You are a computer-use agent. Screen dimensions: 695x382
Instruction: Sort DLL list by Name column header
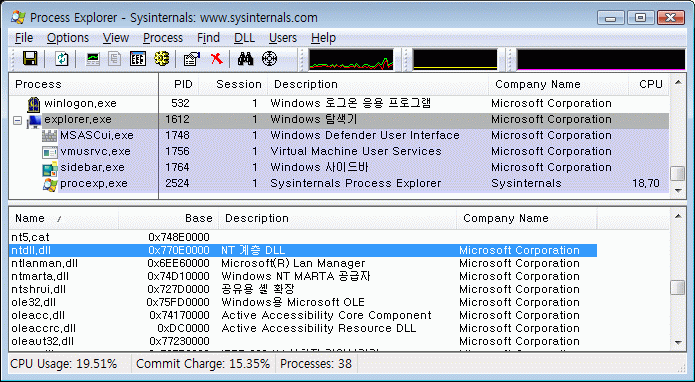(64, 218)
